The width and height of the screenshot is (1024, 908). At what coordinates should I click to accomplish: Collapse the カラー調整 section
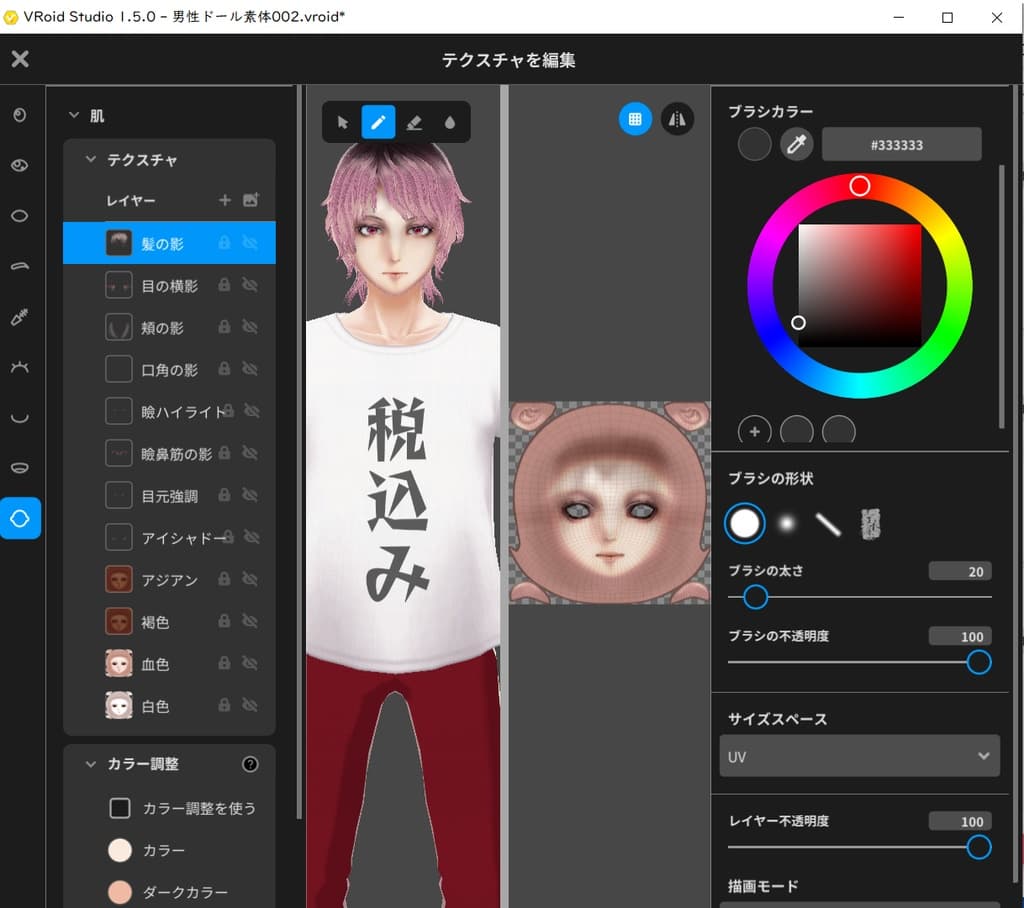click(x=90, y=764)
